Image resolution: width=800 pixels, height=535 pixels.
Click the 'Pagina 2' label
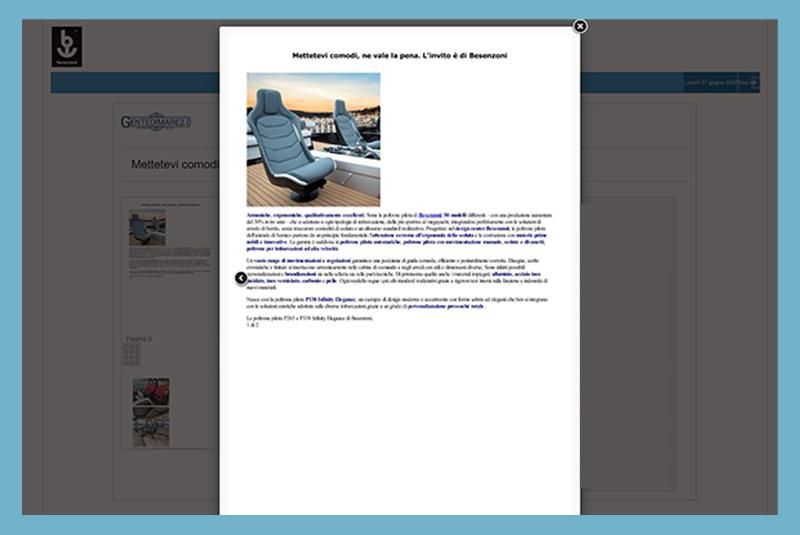(139, 339)
